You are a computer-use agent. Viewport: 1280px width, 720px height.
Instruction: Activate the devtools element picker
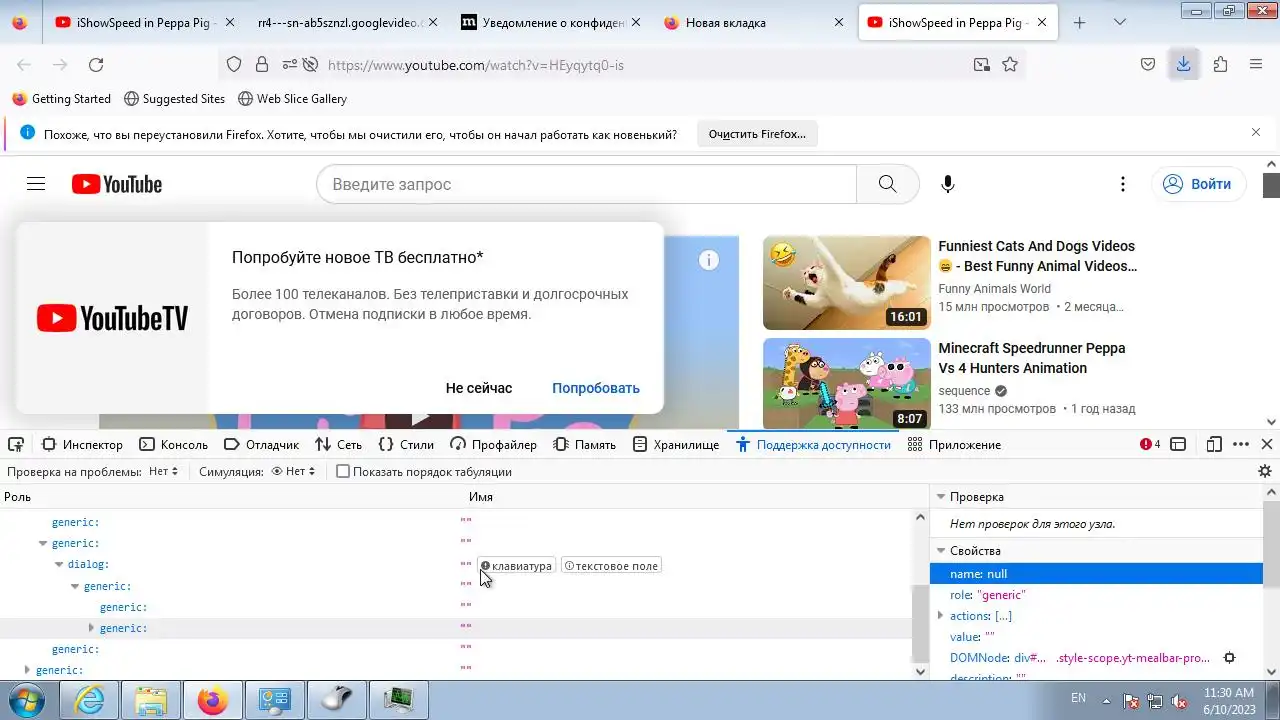click(x=16, y=444)
